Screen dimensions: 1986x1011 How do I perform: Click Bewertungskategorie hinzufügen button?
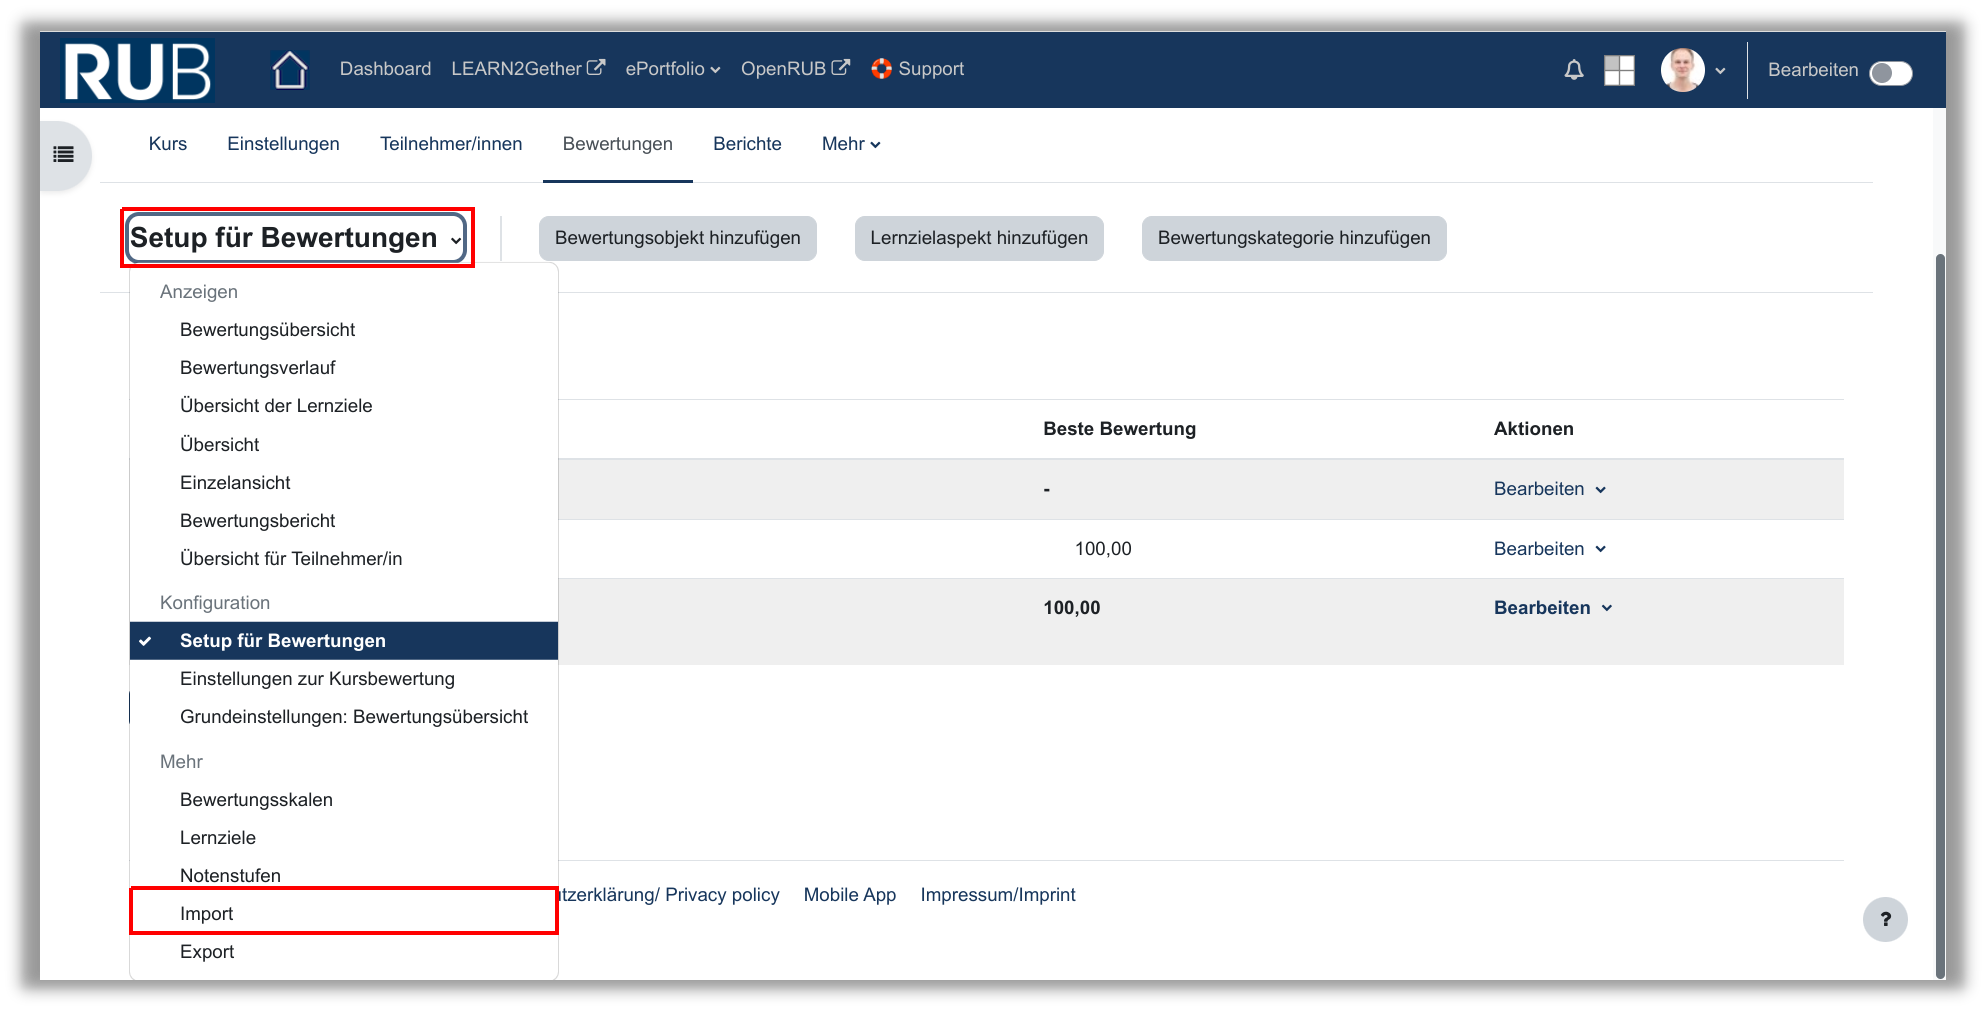tap(1293, 238)
